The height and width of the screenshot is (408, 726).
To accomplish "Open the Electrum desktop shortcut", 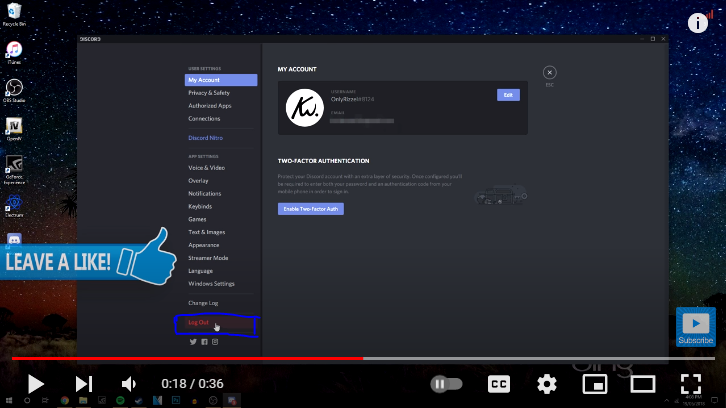I will tap(14, 206).
